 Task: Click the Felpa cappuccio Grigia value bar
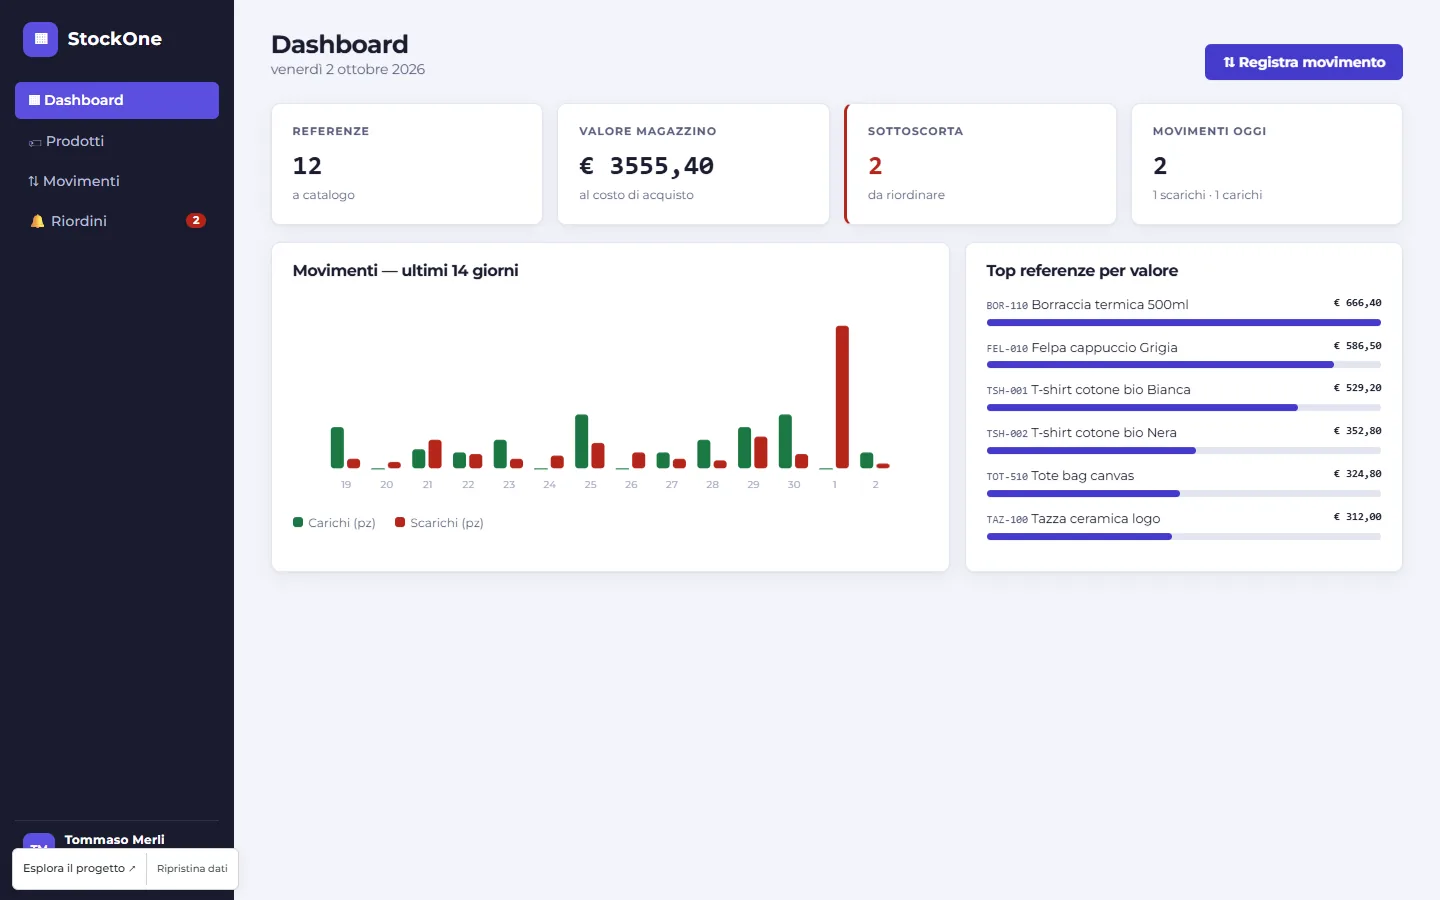[1184, 365]
